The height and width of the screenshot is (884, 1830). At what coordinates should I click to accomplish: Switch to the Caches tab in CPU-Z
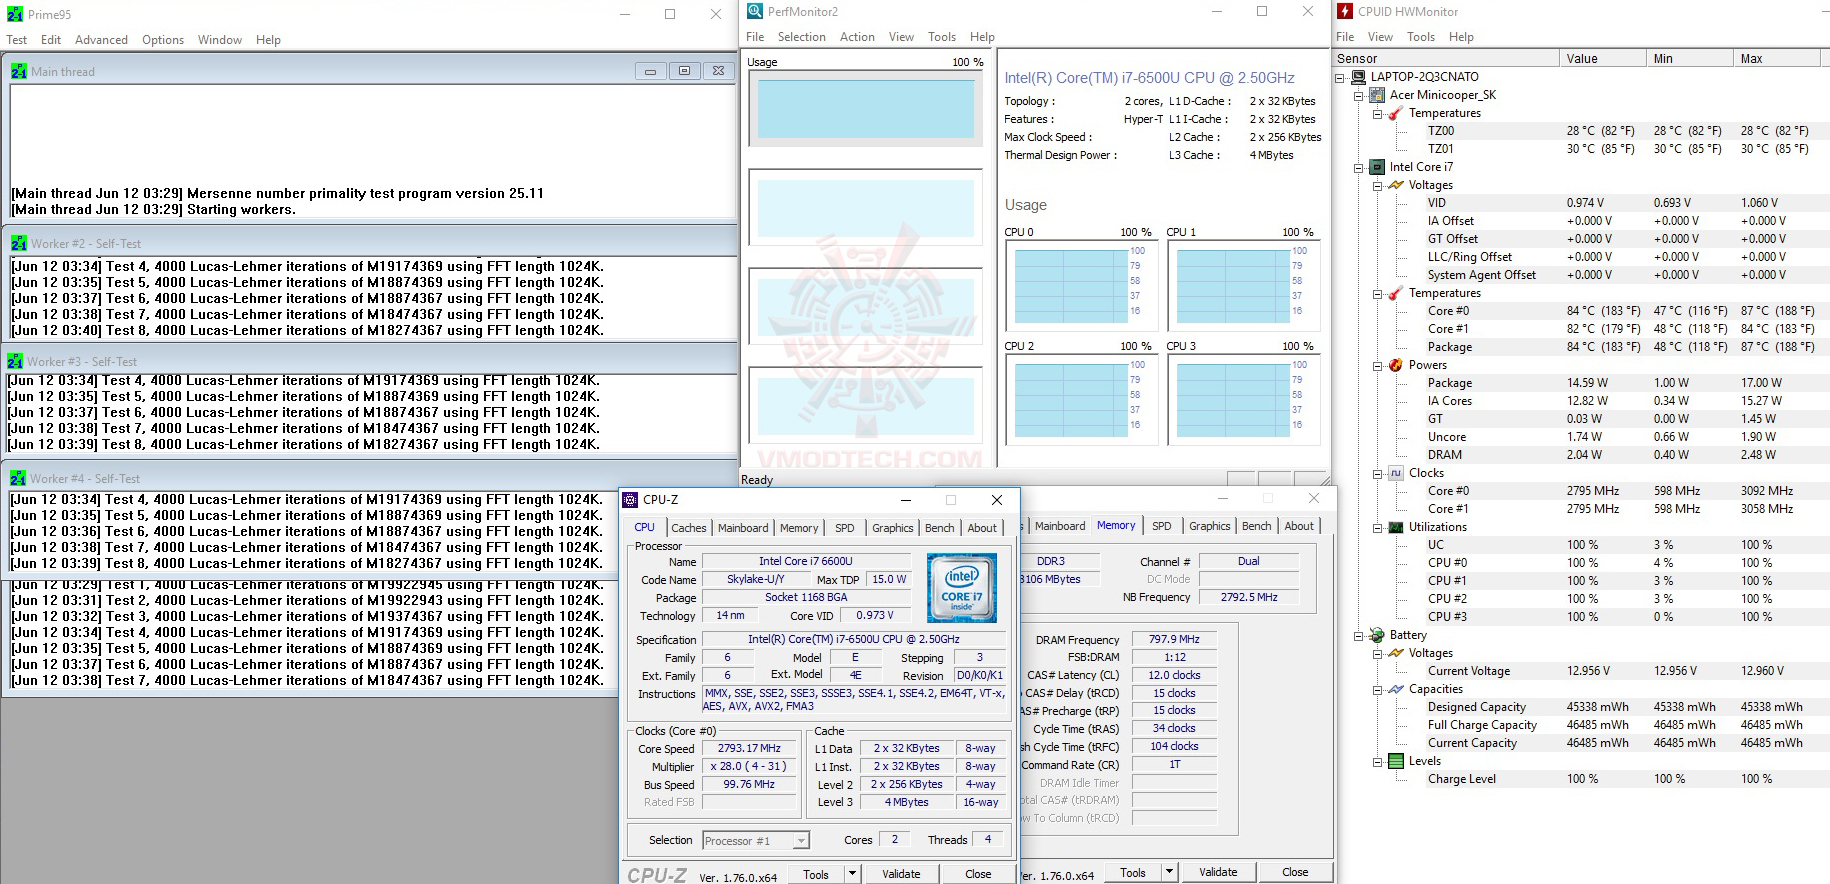[688, 528]
